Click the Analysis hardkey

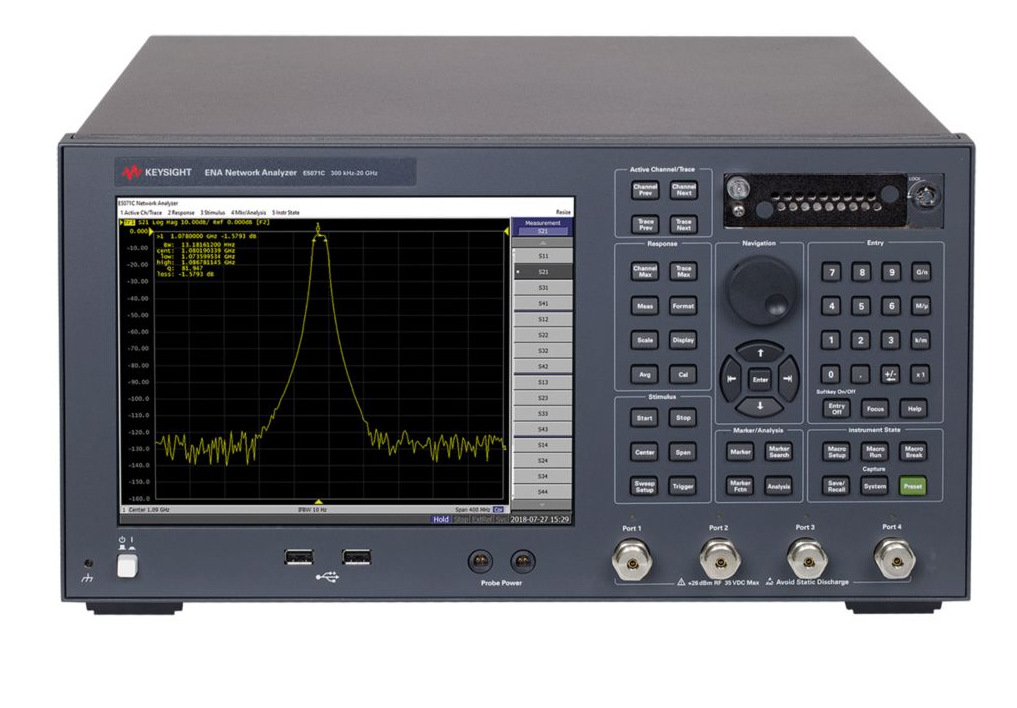tap(778, 486)
